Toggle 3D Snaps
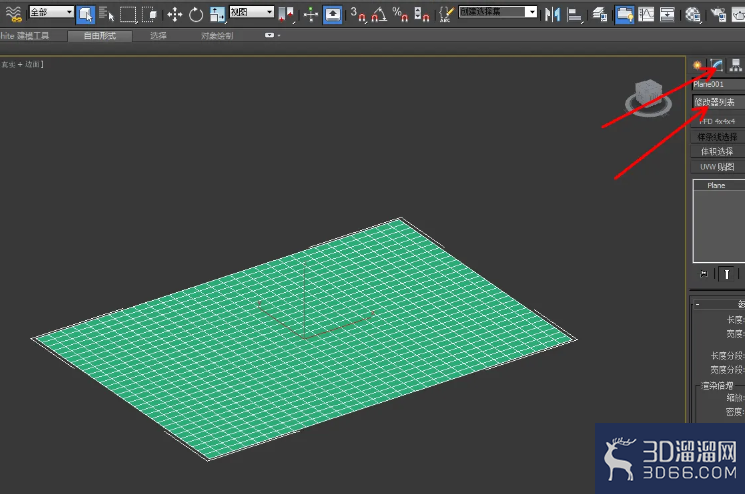The image size is (745, 494). pos(358,14)
